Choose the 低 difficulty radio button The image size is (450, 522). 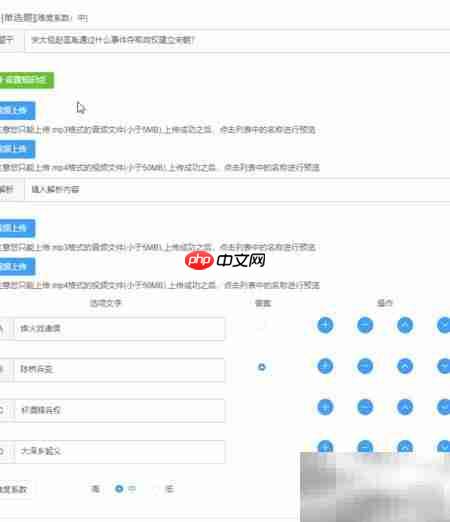[x=156, y=489]
